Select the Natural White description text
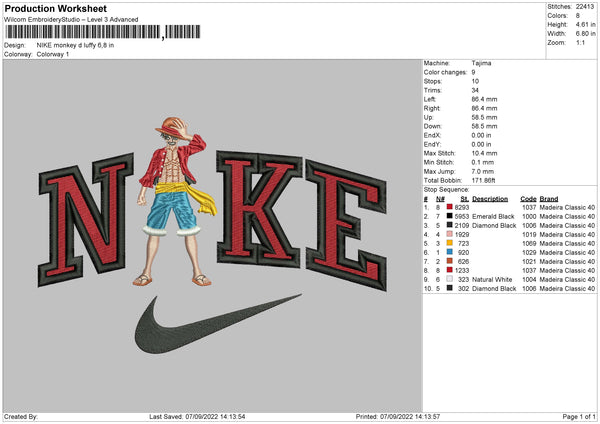 [492, 279]
